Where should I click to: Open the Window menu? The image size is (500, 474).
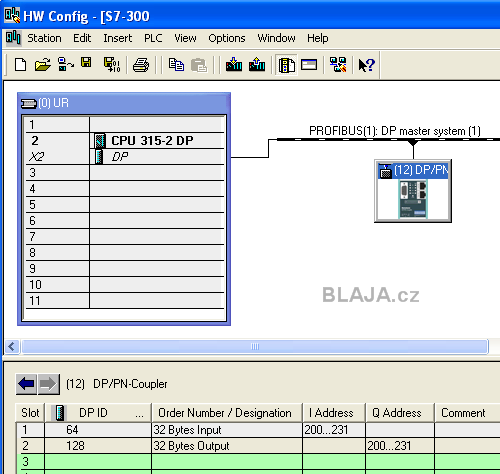point(276,38)
